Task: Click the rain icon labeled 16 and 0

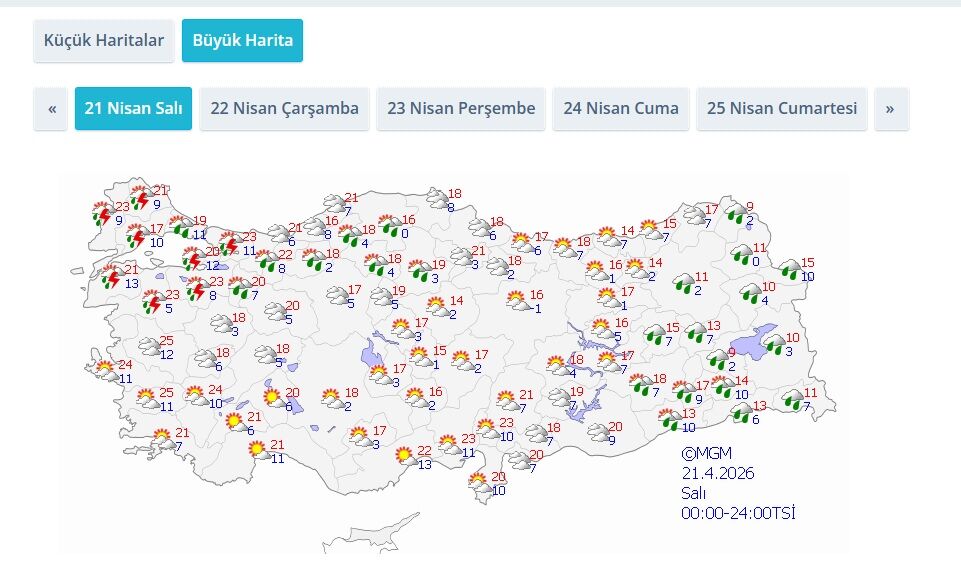Action: click(x=389, y=227)
